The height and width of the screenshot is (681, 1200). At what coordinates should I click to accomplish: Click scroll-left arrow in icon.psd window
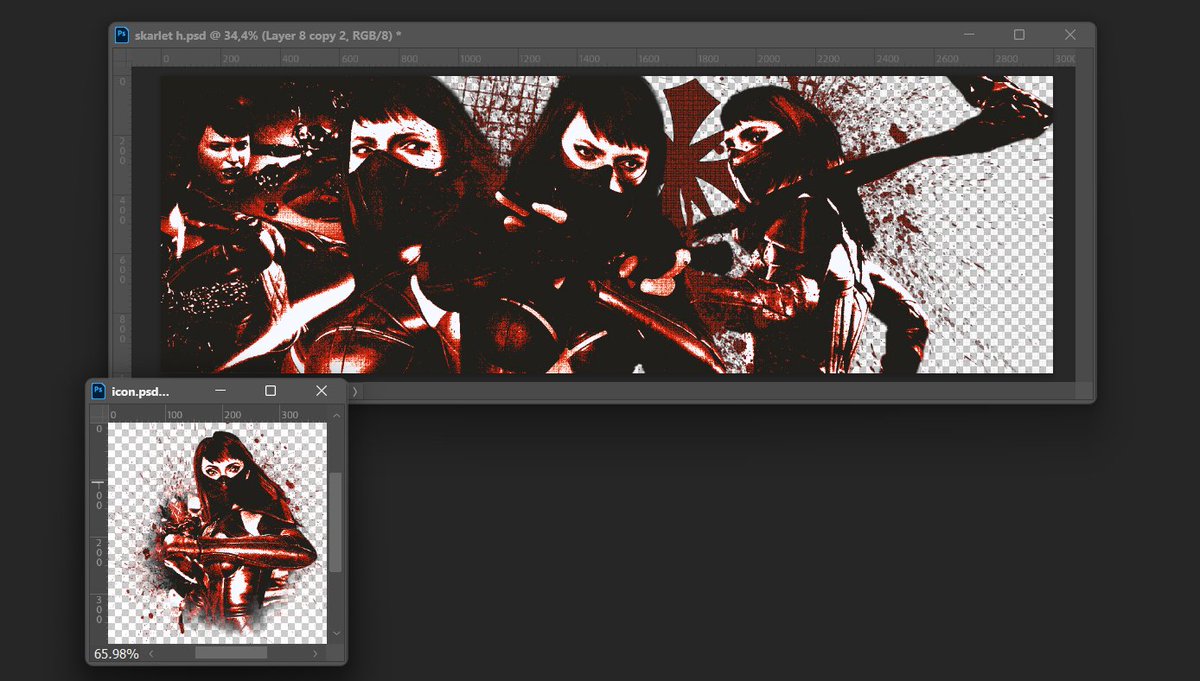click(x=151, y=653)
